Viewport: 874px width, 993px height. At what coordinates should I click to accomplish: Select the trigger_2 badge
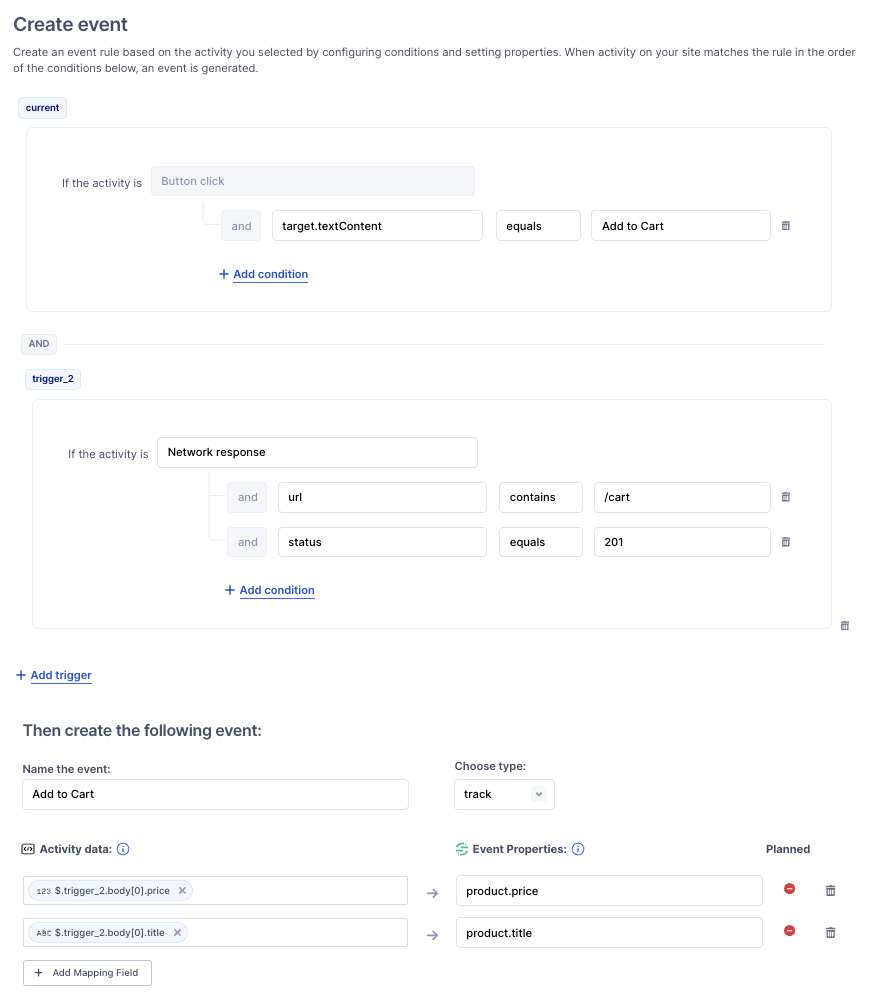52,379
